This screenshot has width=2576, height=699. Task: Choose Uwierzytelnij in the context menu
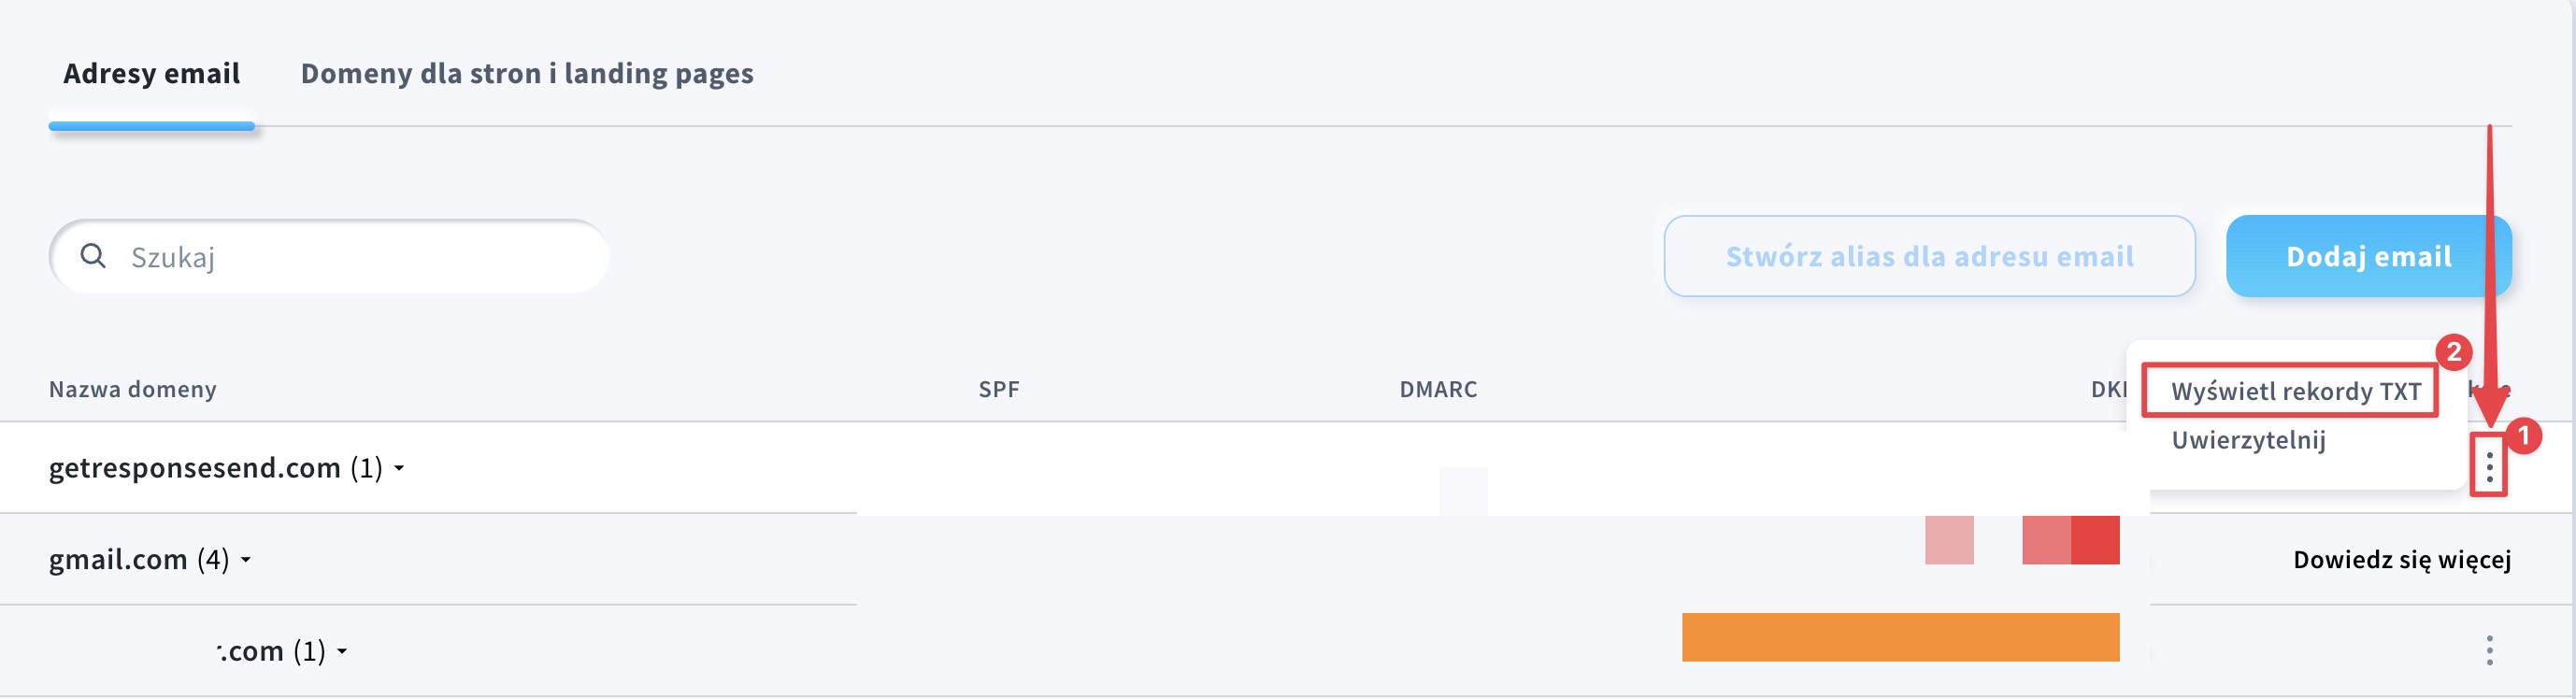[x=2248, y=440]
